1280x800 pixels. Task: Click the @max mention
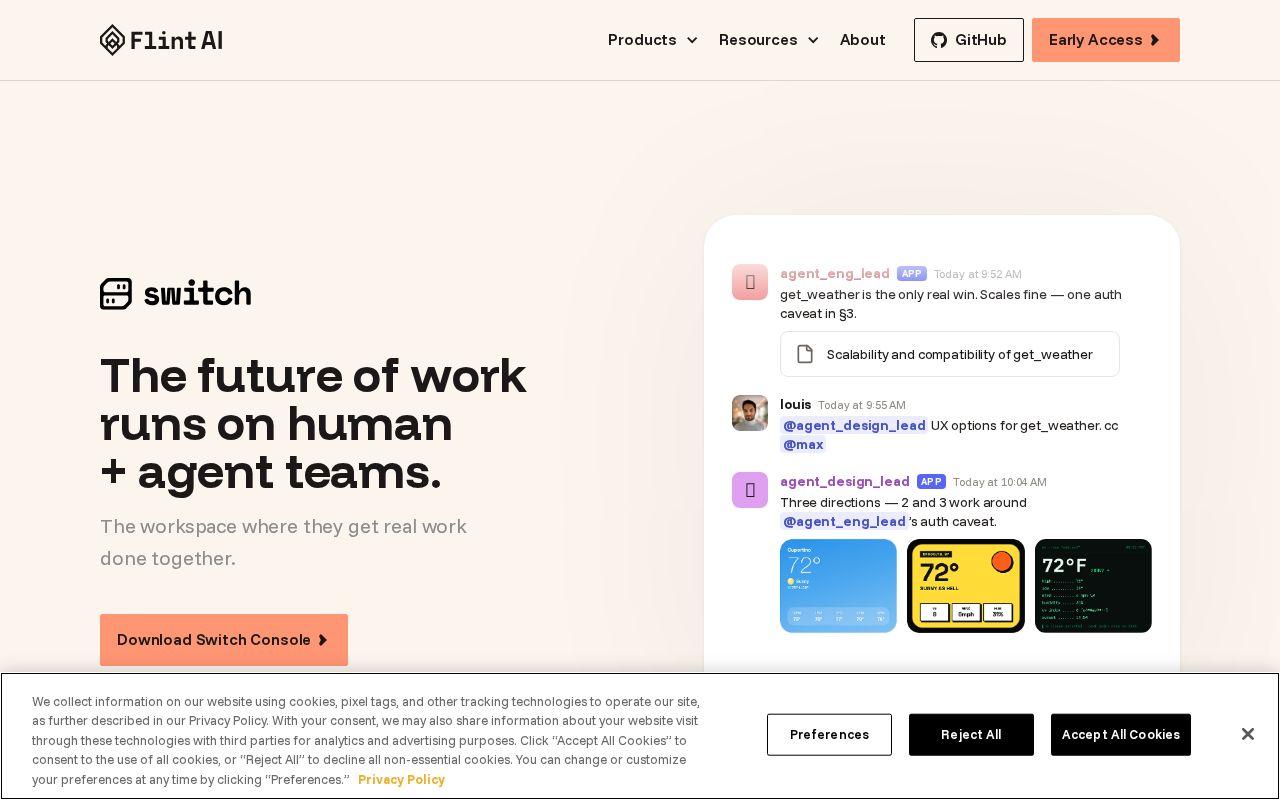(803, 445)
